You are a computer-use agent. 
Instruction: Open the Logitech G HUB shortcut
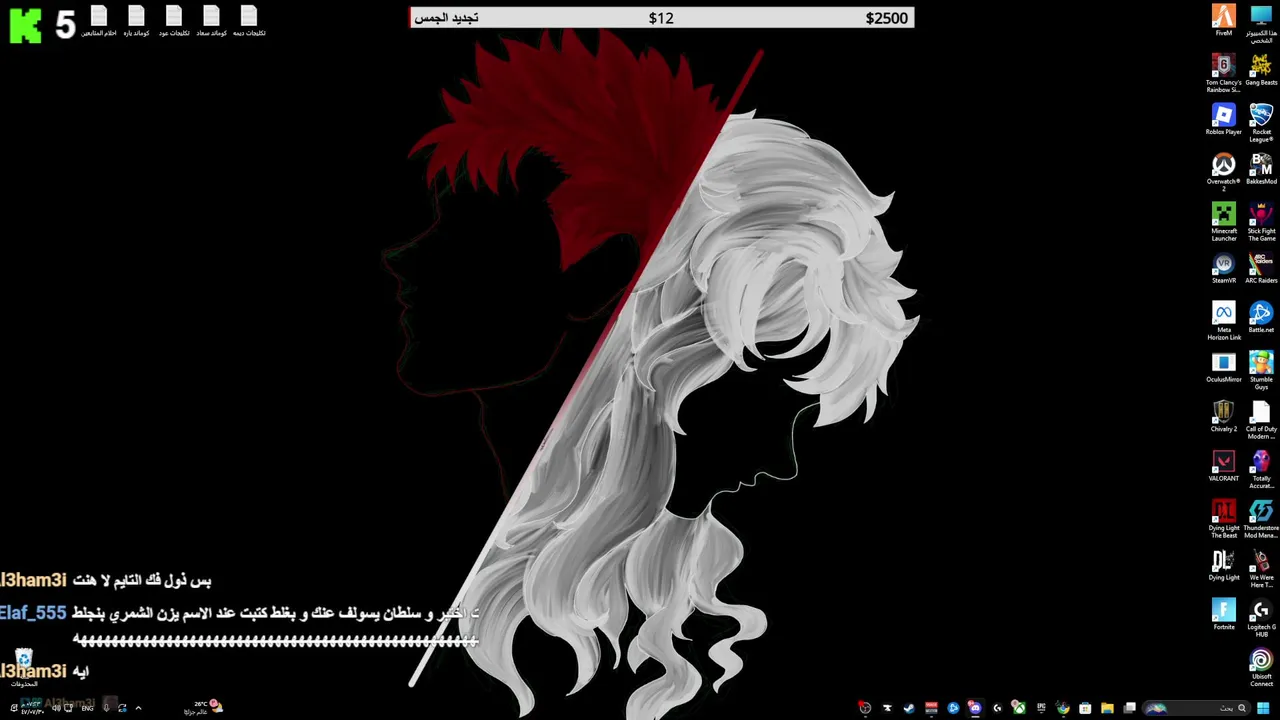tap(1261, 618)
